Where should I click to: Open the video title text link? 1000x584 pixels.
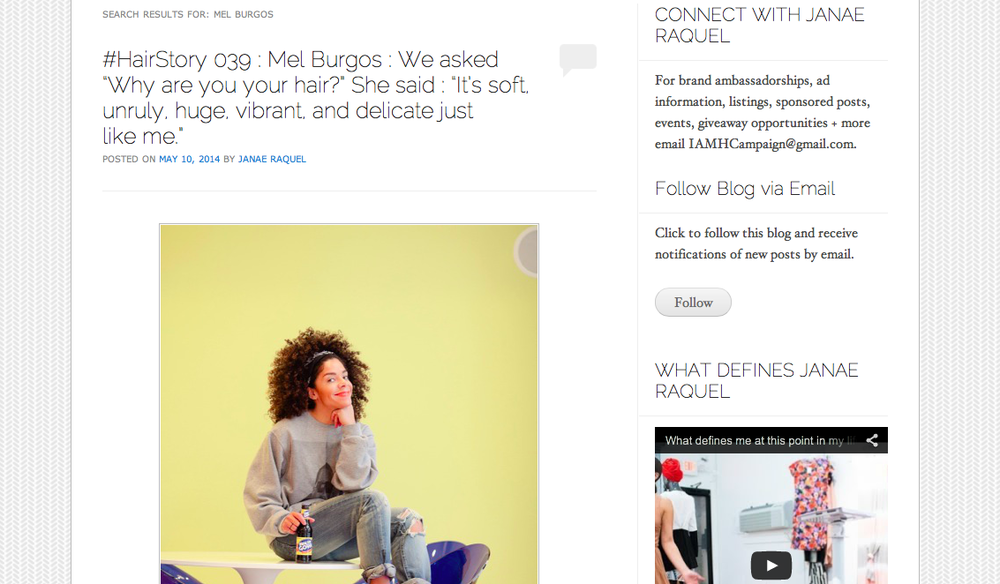click(760, 441)
